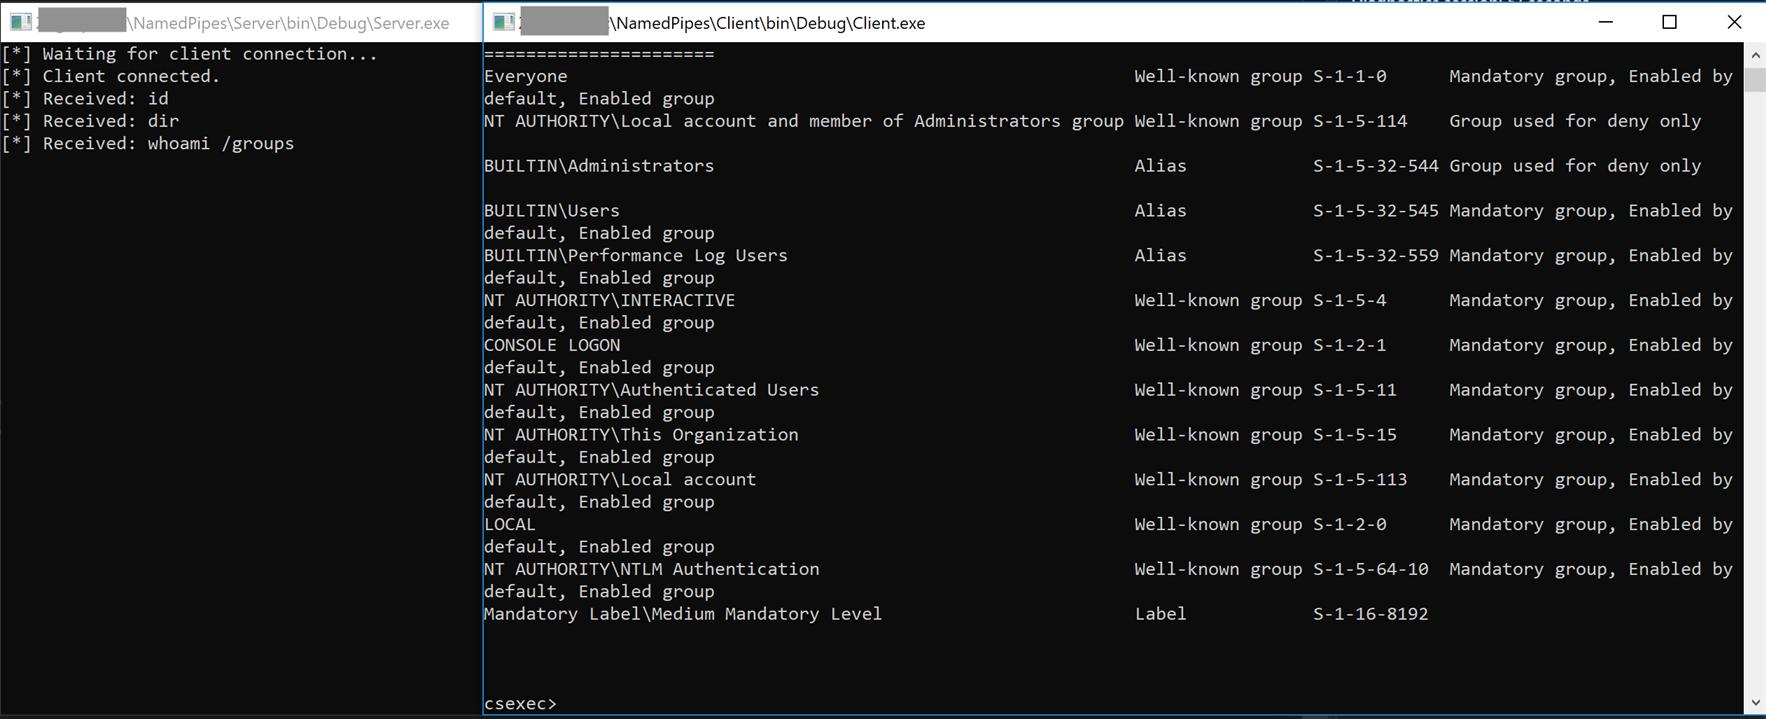Viewport: 1766px width, 719px height.
Task: Click the scrollbar up arrow in Client window
Action: pos(1755,55)
